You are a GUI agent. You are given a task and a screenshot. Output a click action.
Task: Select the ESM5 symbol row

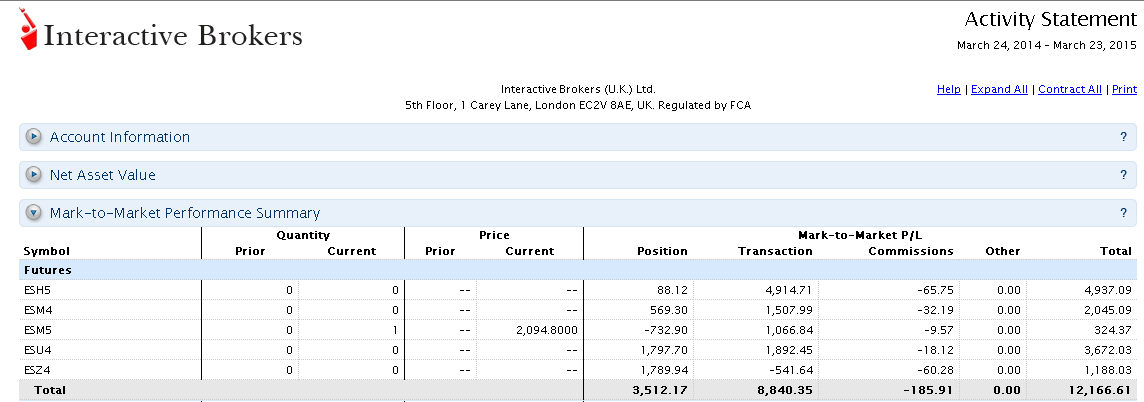coord(578,330)
